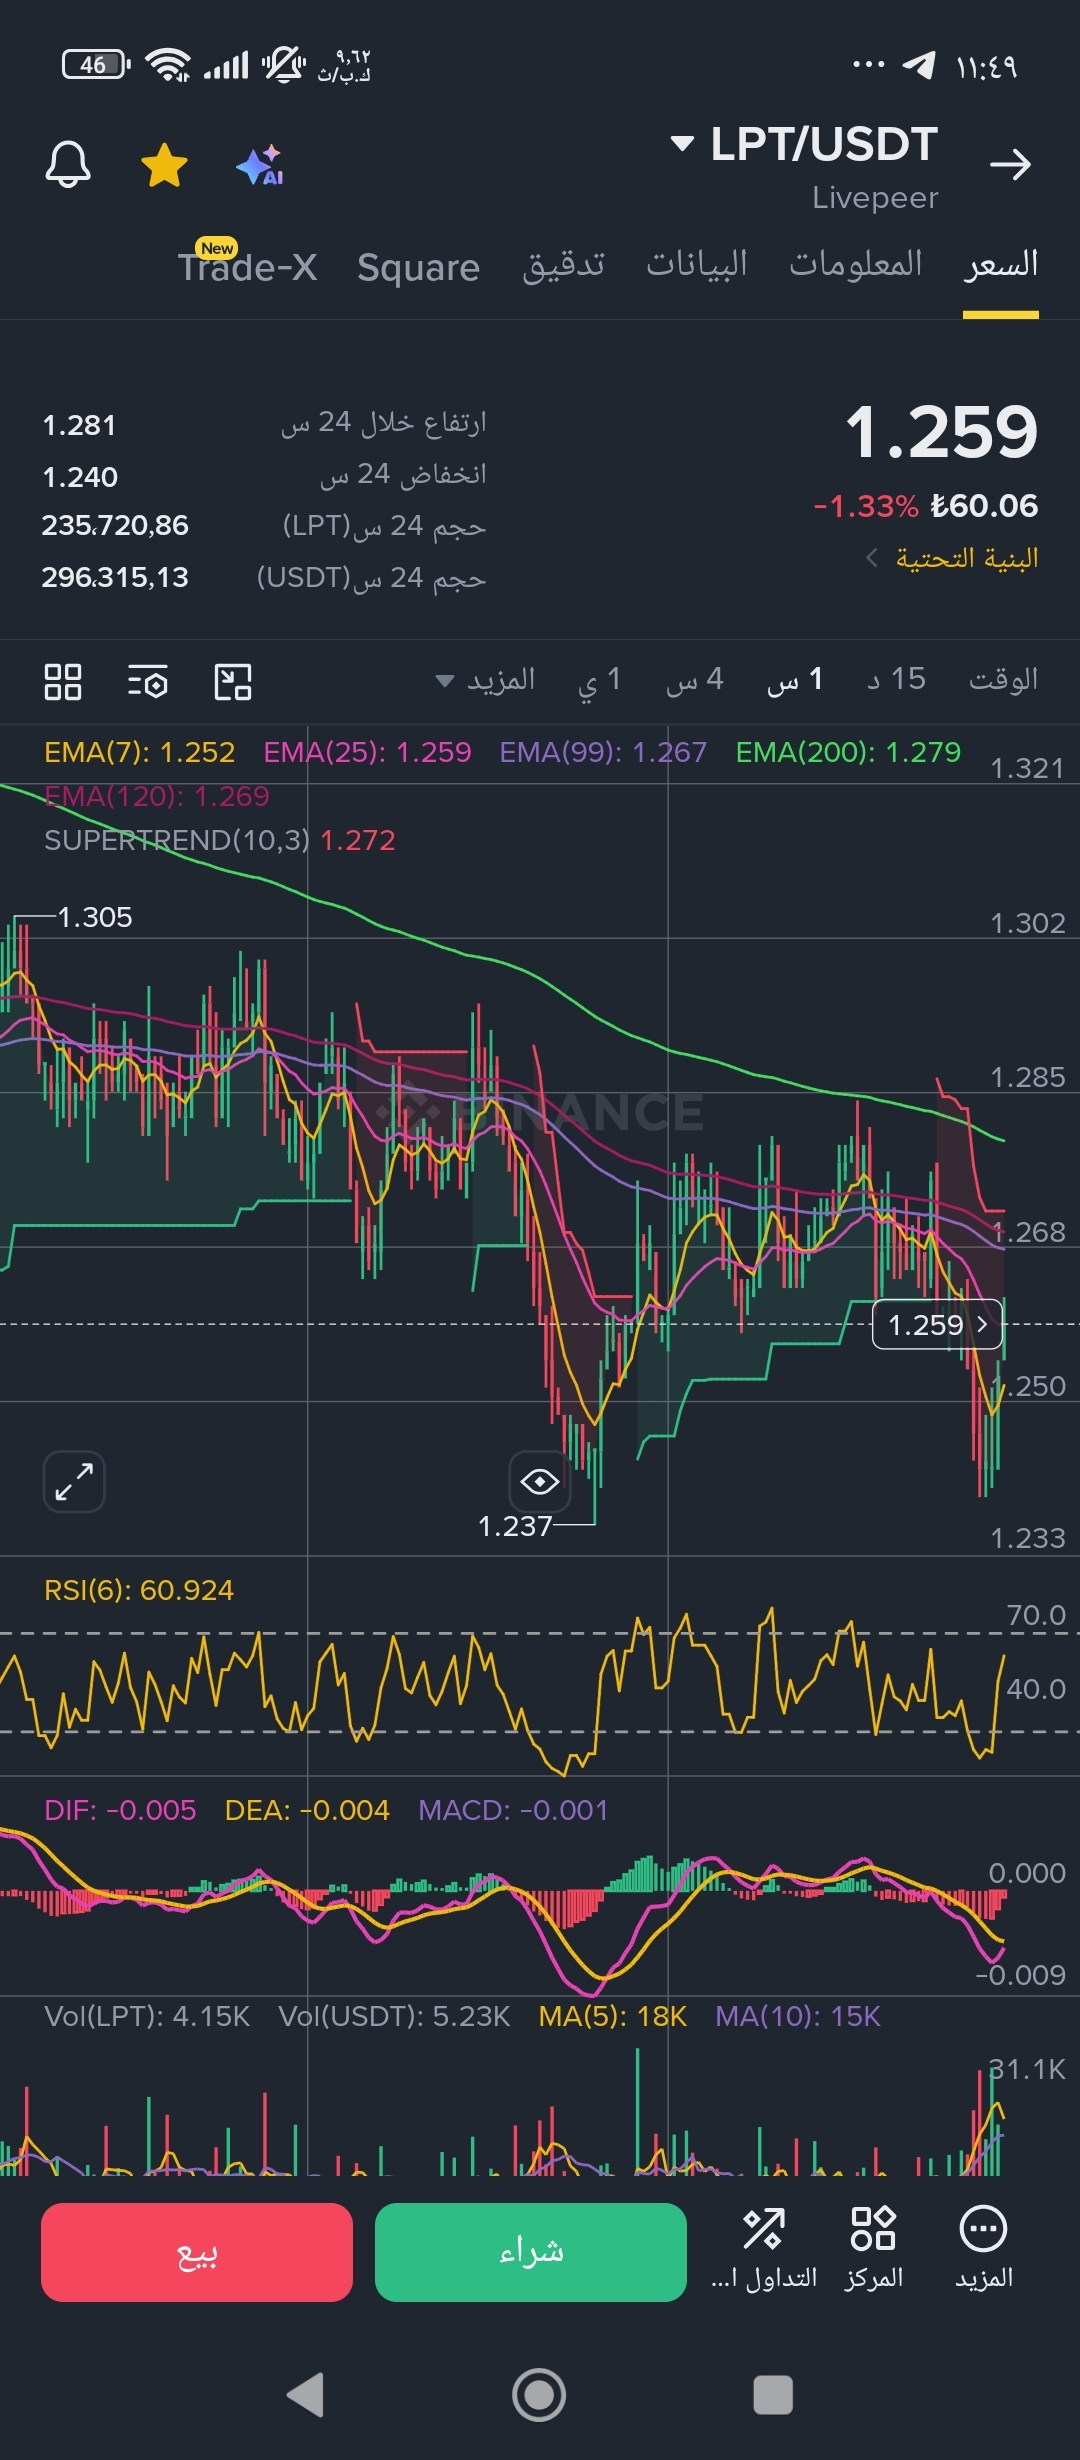This screenshot has height=2460, width=1080.
Task: Tap the EMA(200): 1.279 indicator label
Action: click(848, 752)
